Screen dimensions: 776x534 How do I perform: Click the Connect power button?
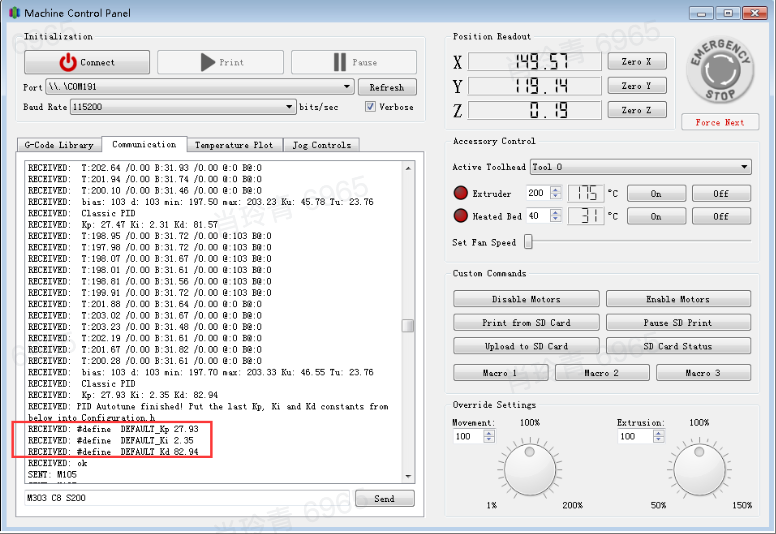[x=86, y=62]
